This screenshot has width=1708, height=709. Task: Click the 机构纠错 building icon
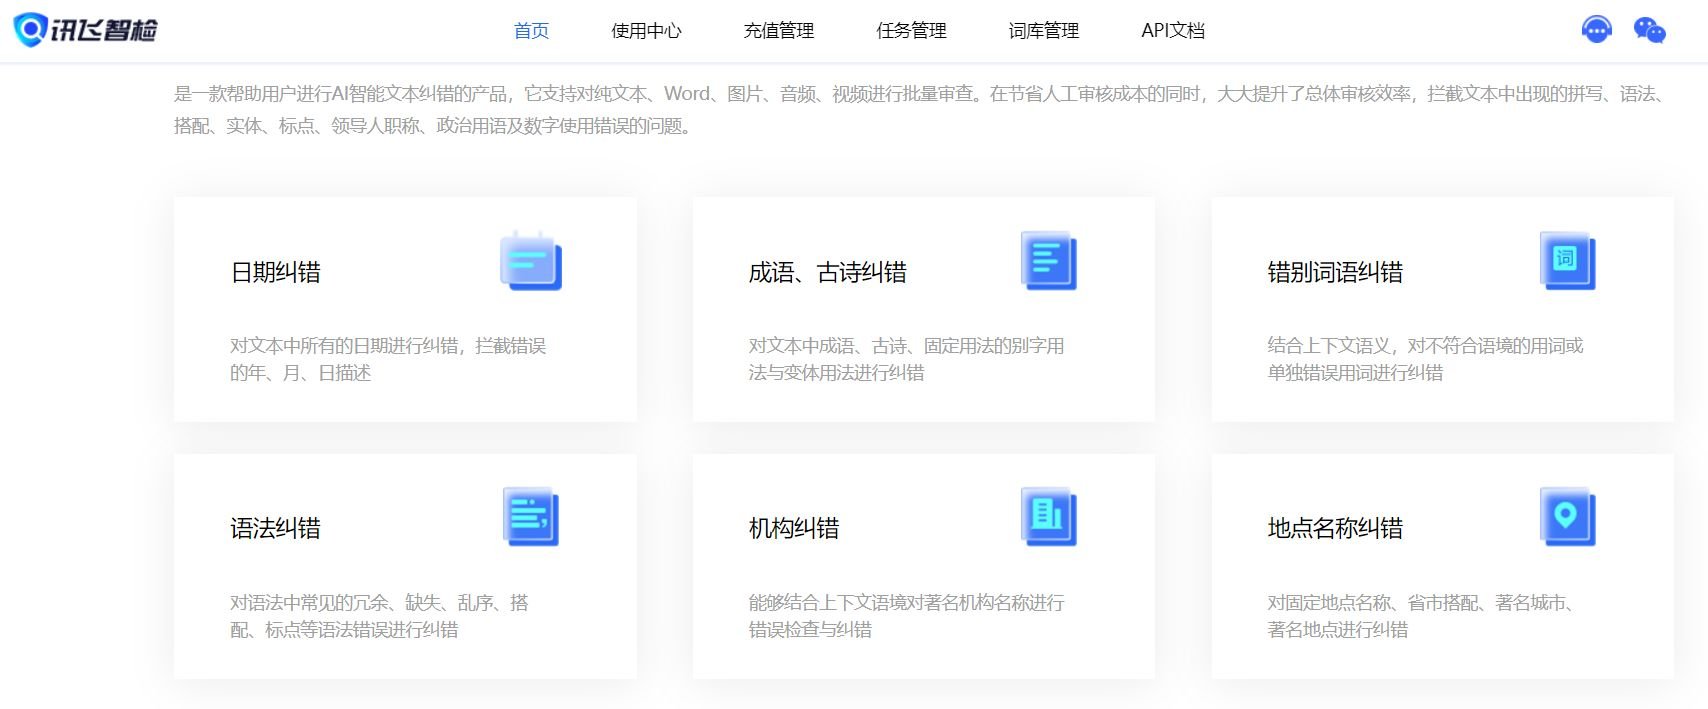pyautogui.click(x=1048, y=517)
